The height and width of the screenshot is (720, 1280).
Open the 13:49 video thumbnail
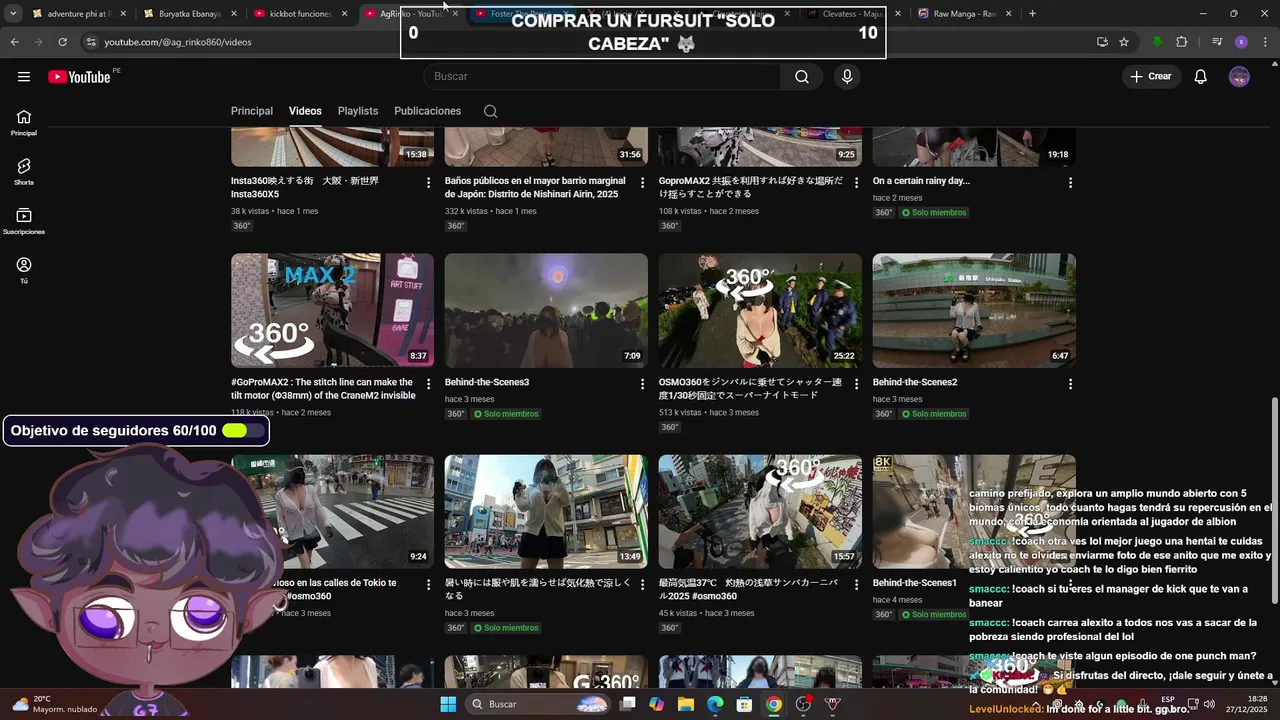(546, 512)
